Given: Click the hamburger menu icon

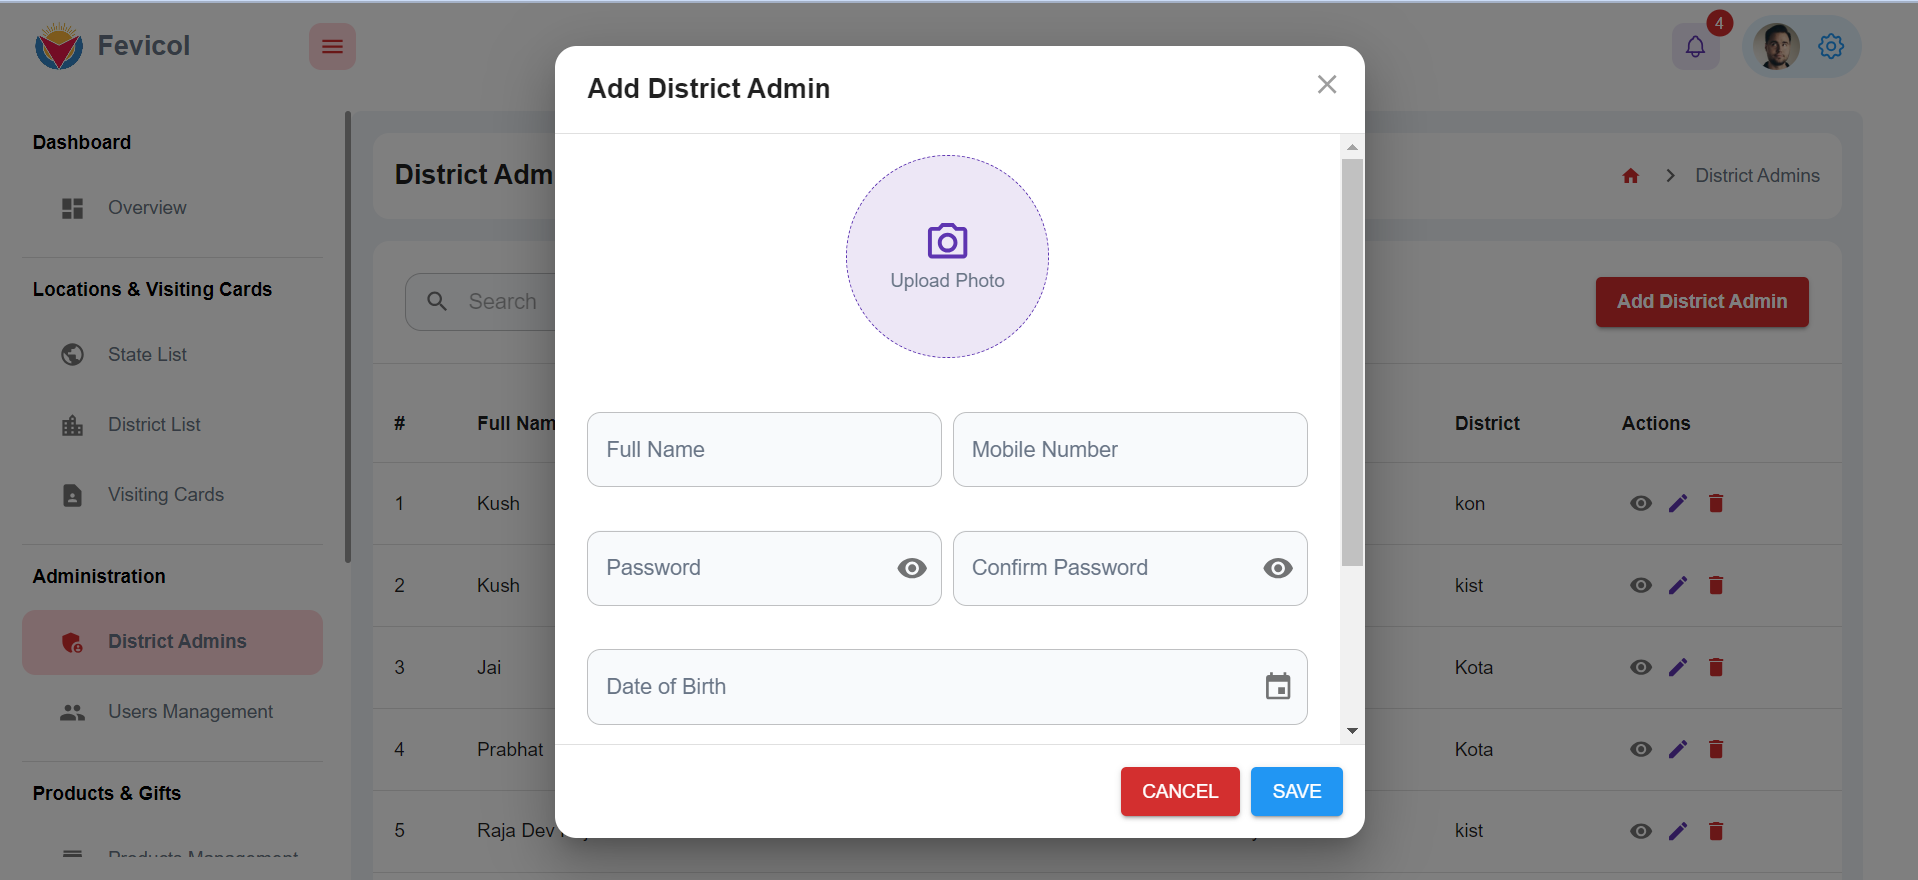Looking at the screenshot, I should click(332, 47).
